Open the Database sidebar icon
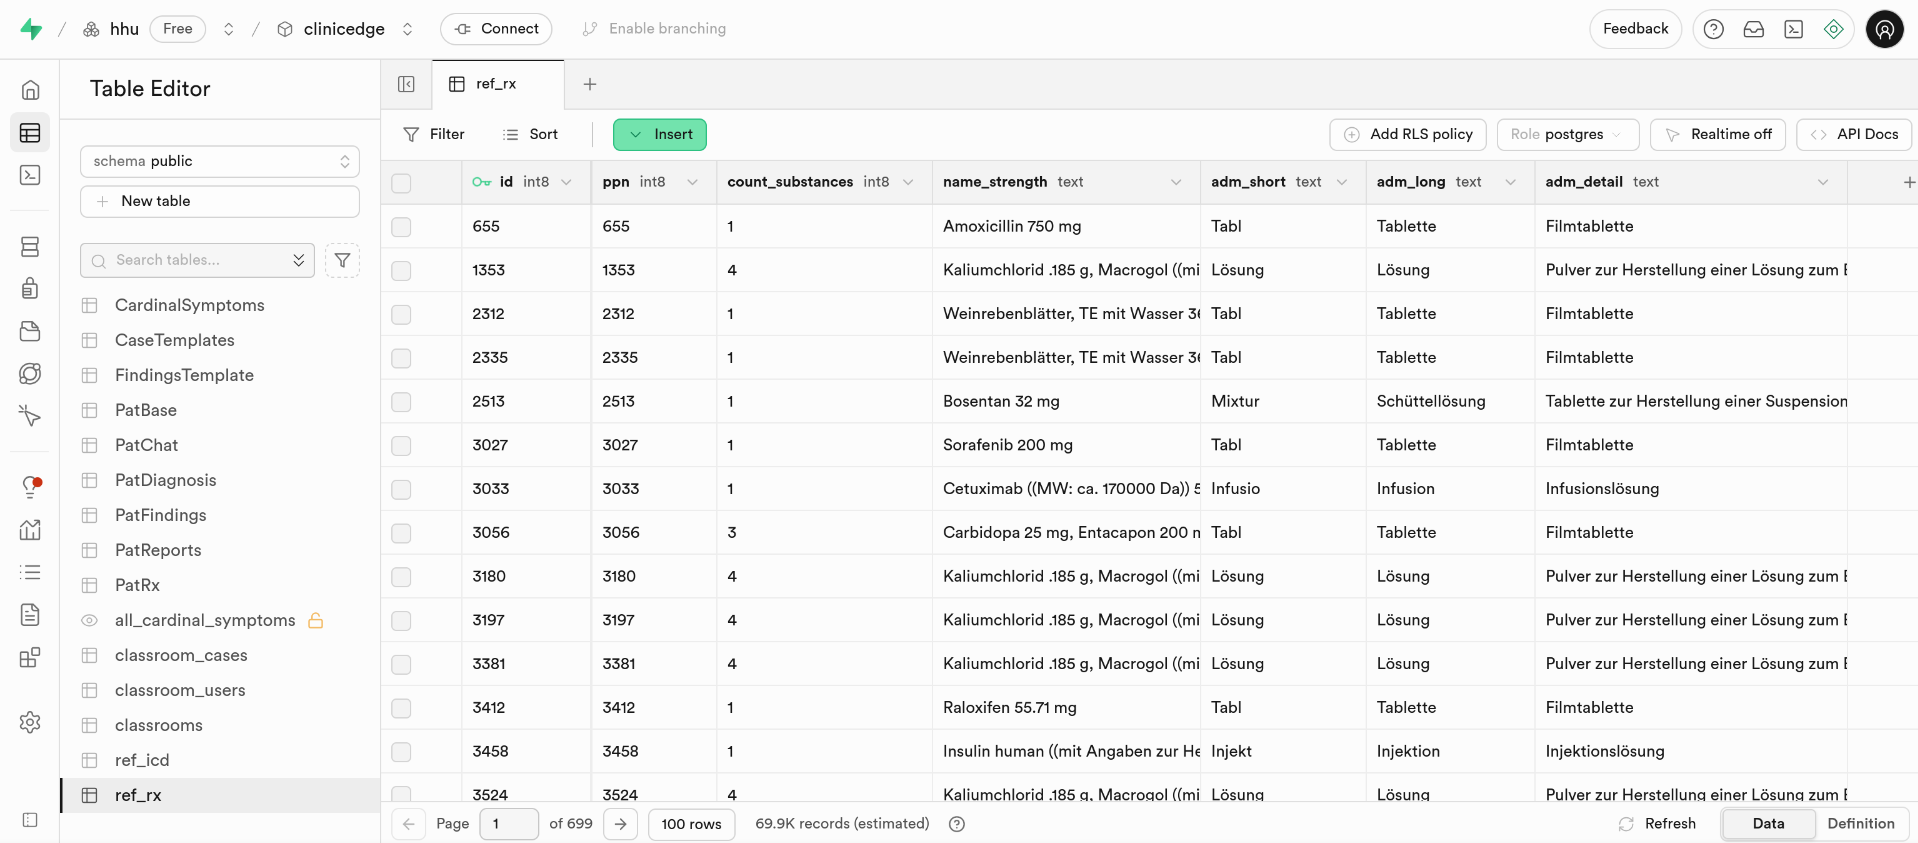 [x=30, y=247]
